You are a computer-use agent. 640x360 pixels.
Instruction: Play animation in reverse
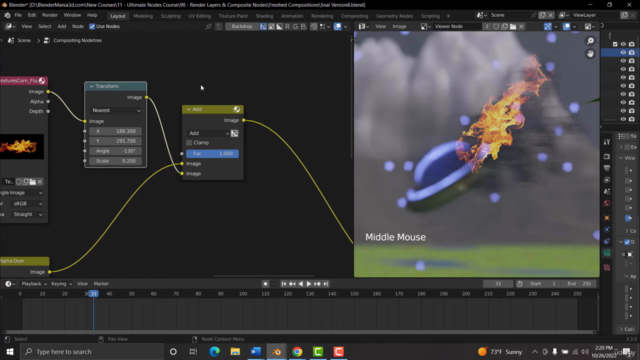coord(301,284)
